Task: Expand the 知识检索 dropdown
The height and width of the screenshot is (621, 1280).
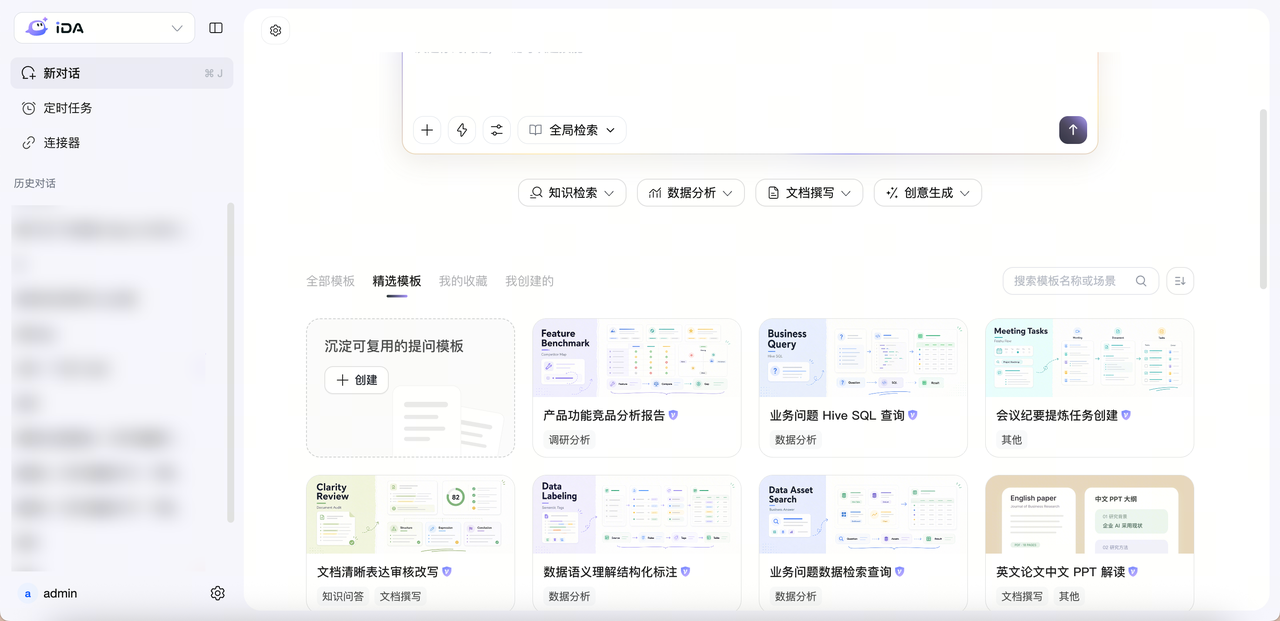Action: point(572,193)
